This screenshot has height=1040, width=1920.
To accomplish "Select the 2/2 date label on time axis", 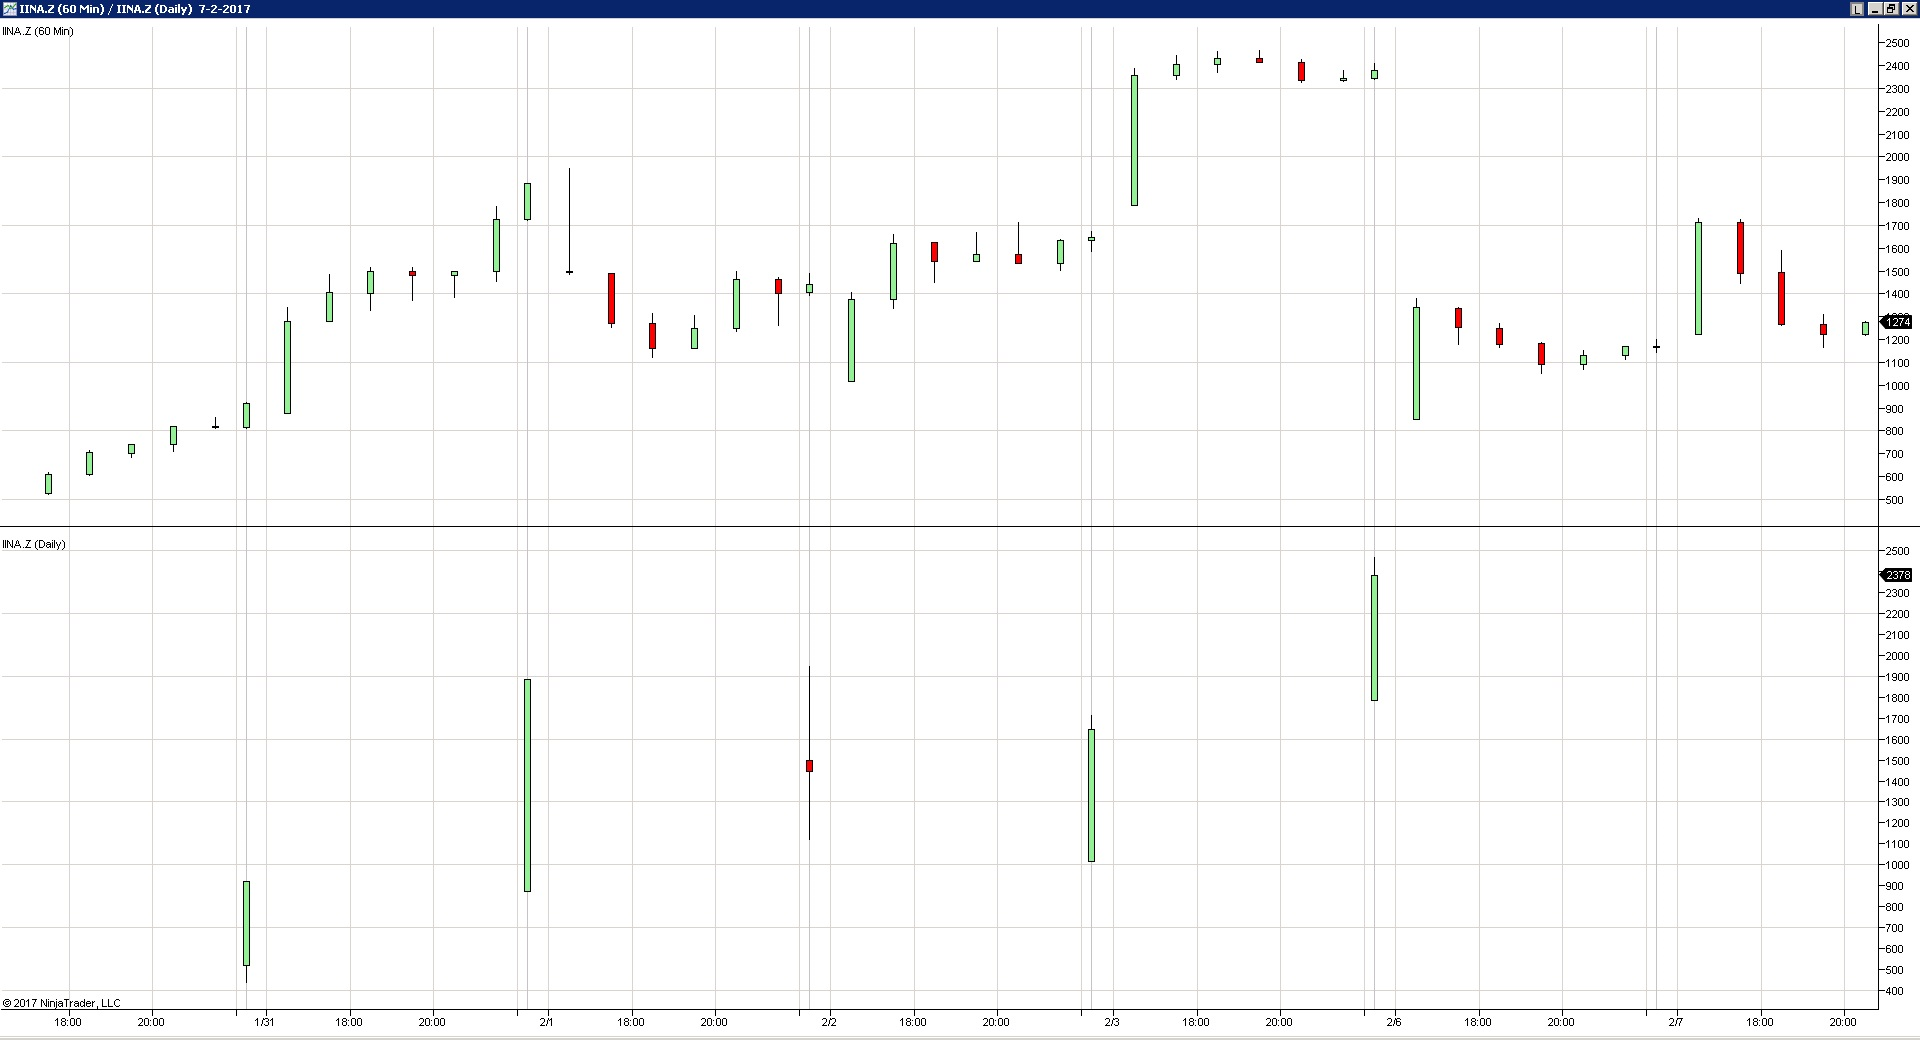I will pyautogui.click(x=829, y=1022).
